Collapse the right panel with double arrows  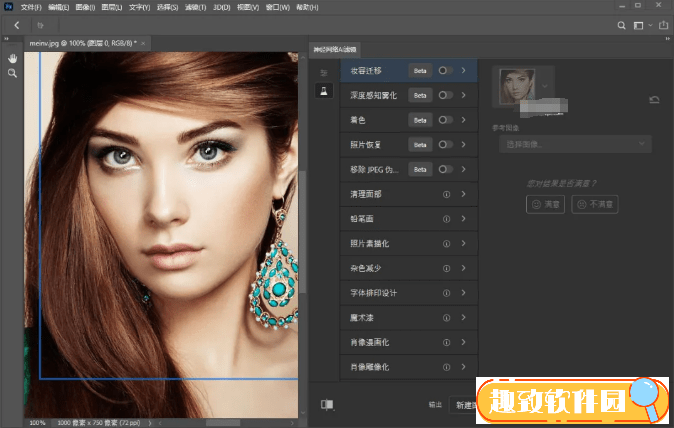point(668,39)
